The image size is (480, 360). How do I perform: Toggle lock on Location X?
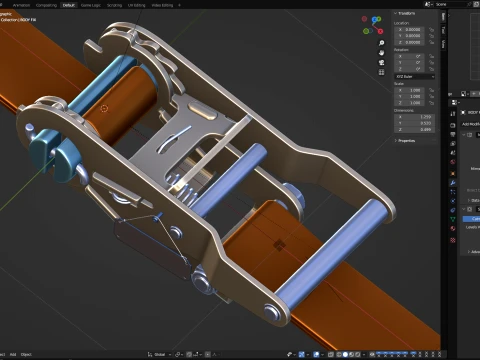coord(431,29)
